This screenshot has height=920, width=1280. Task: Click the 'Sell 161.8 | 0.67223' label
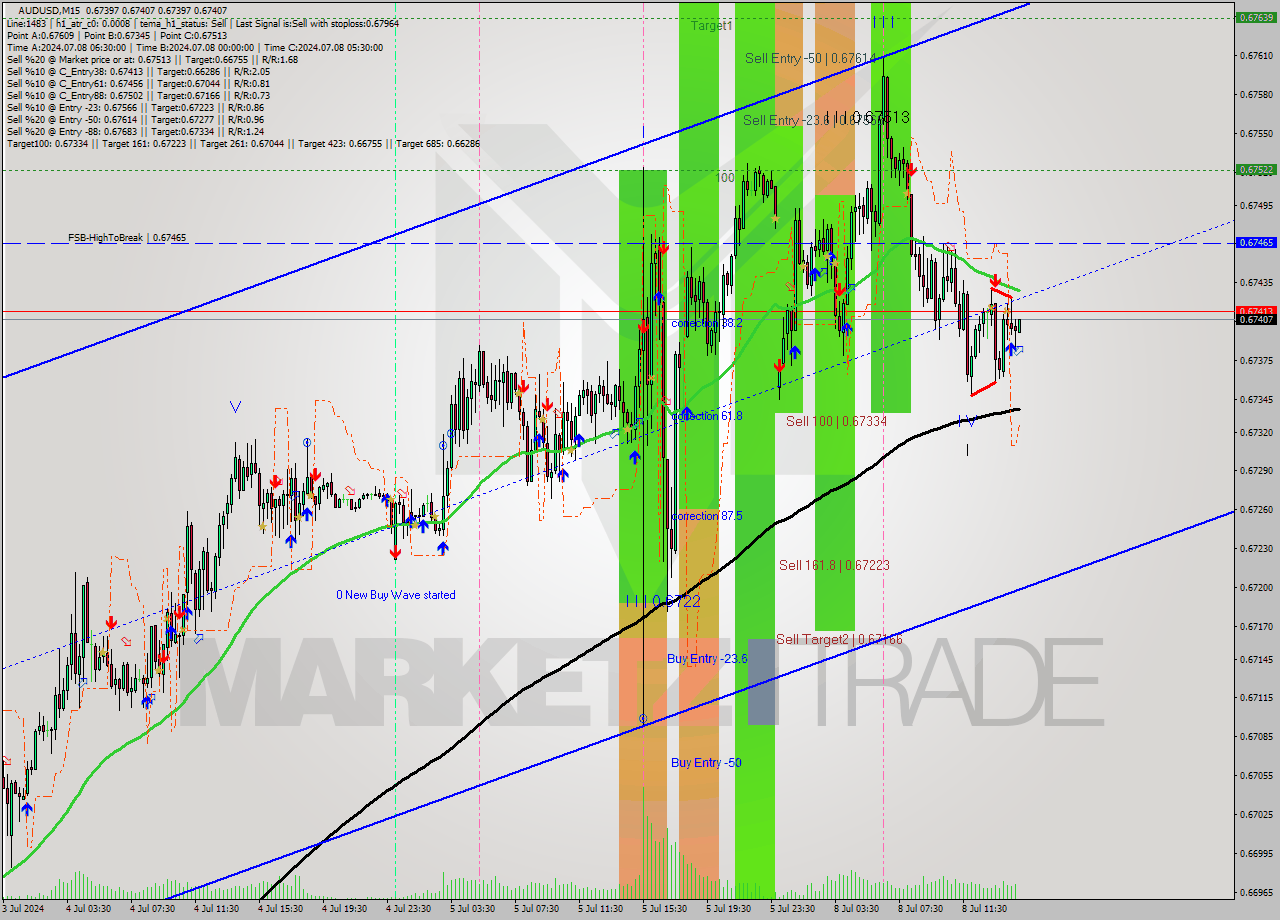(x=834, y=565)
